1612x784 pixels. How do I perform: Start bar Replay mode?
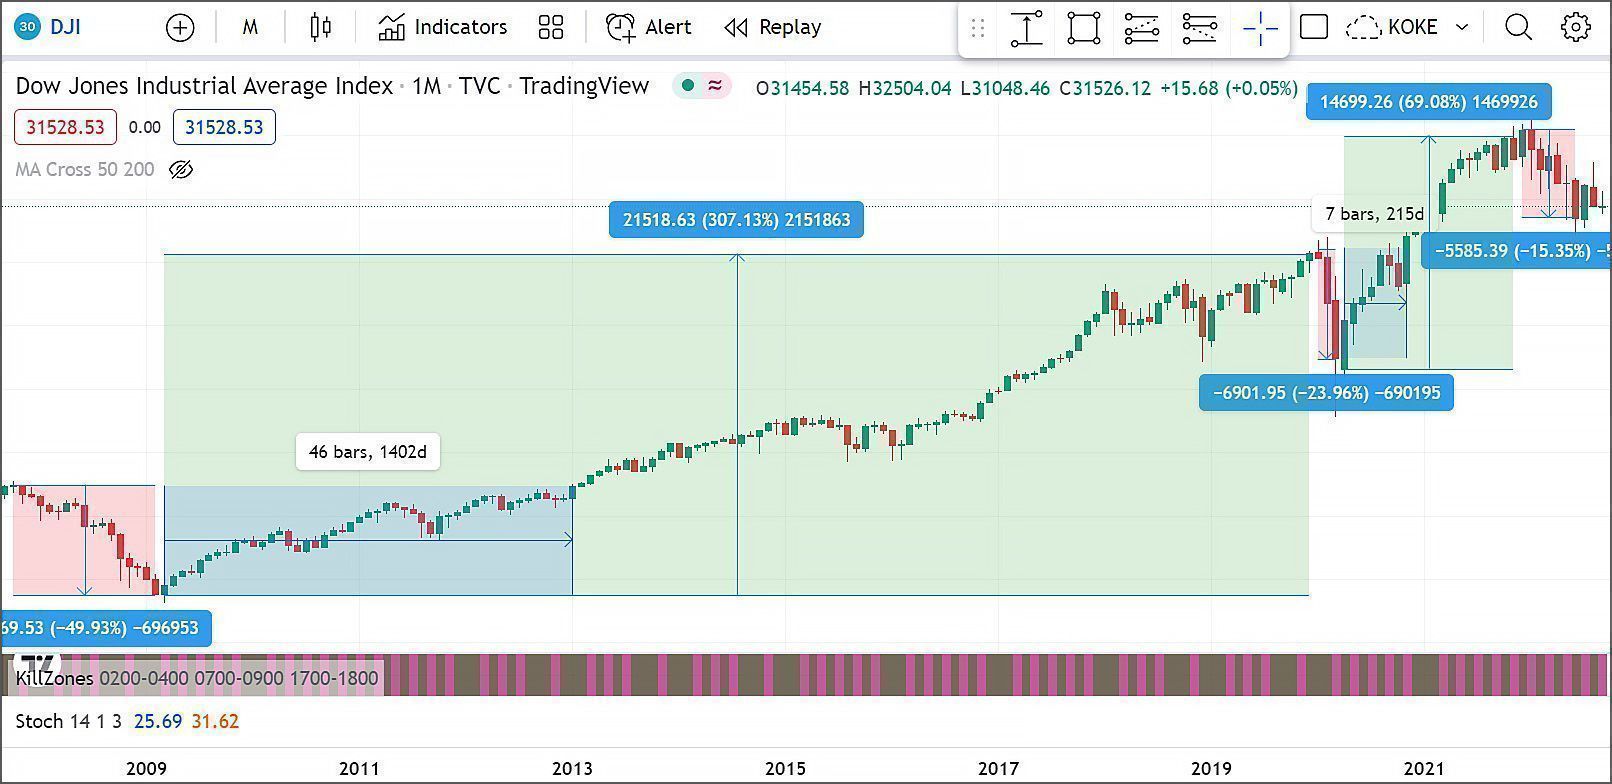(x=772, y=27)
